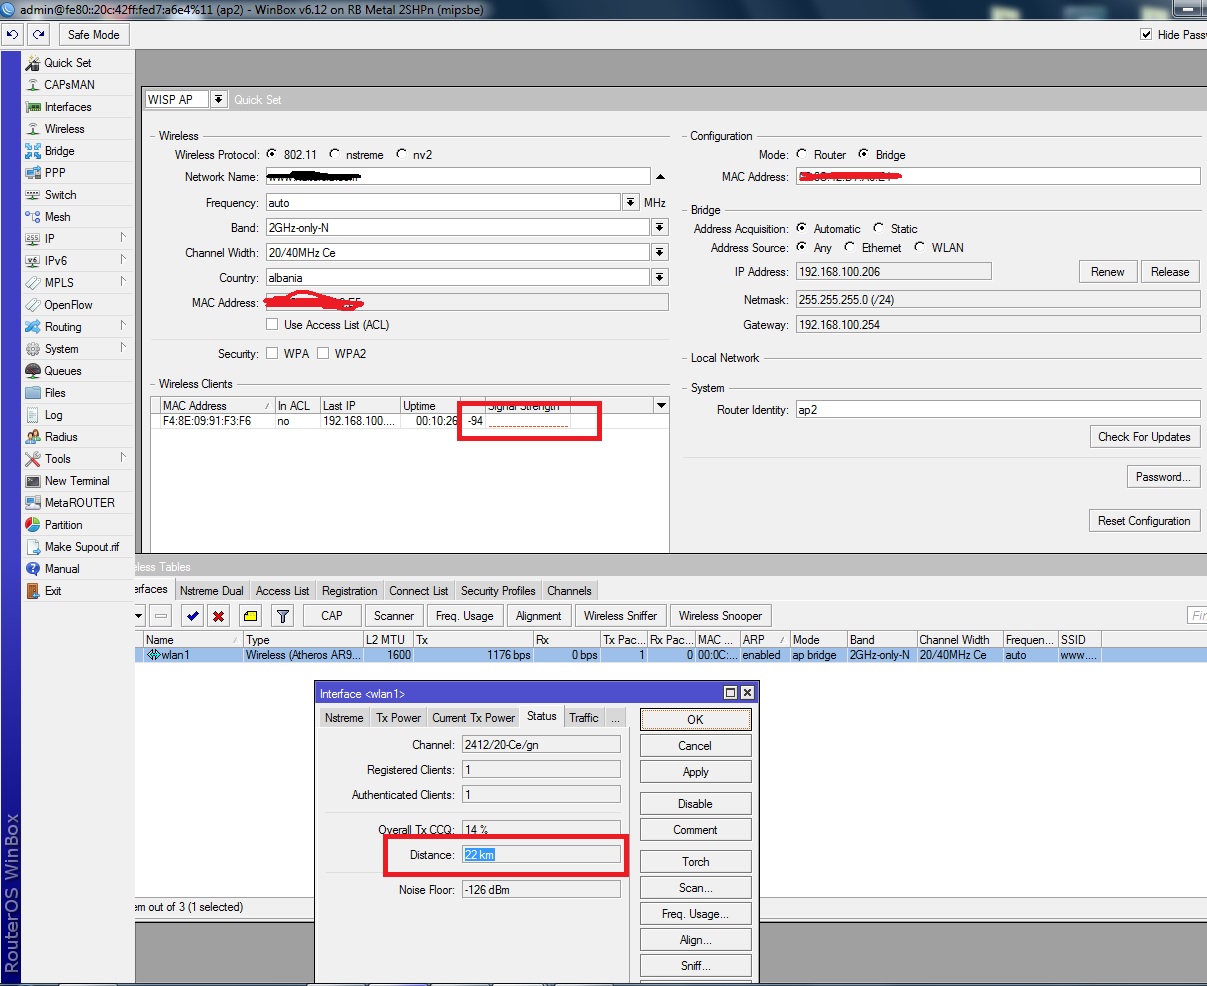Click the yellow comment icon
The image size is (1207, 986).
point(251,616)
